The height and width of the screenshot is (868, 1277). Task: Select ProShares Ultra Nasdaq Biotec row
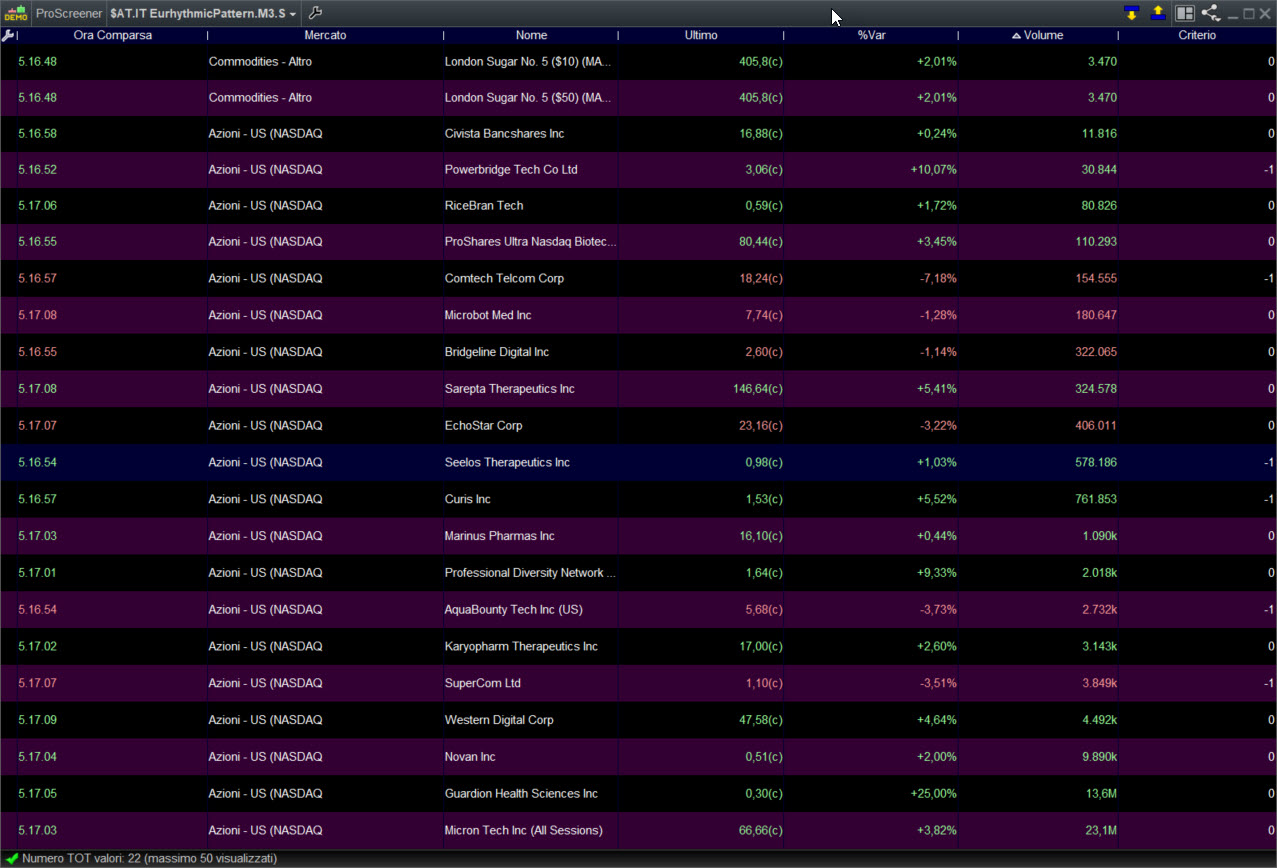click(638, 242)
